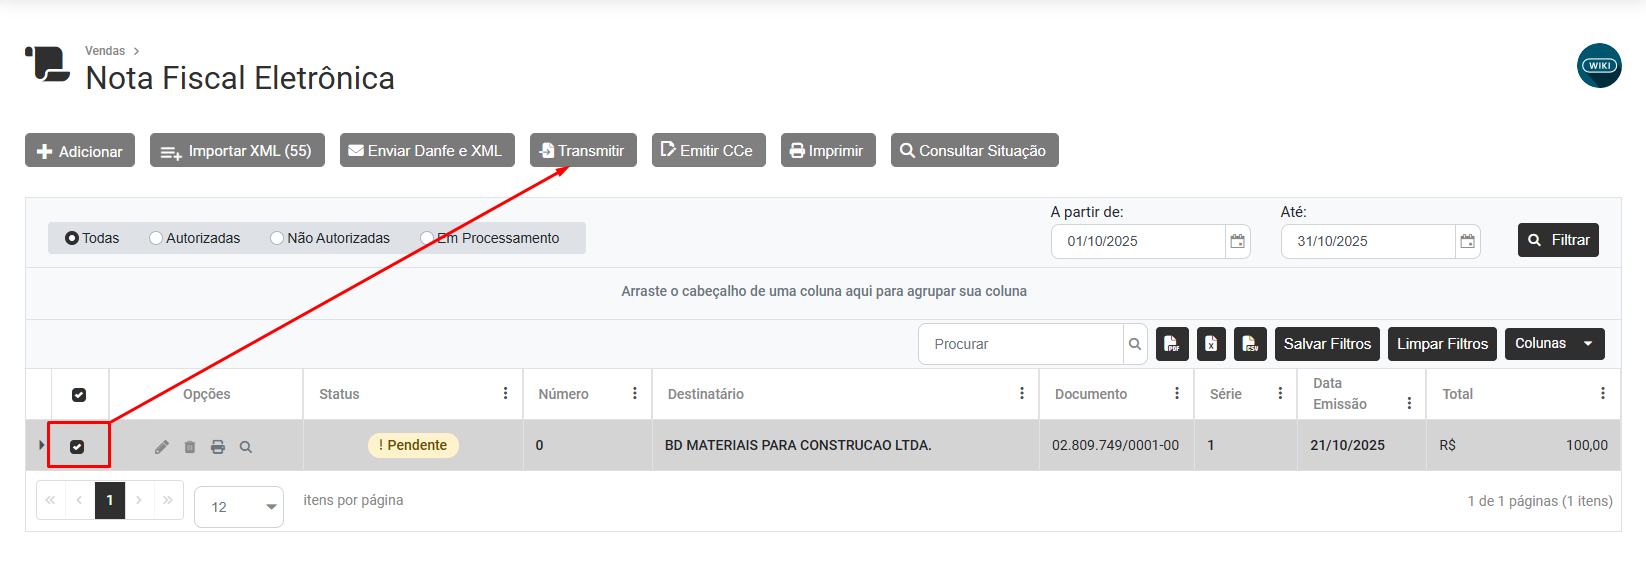Open the Destinatário column options menu
Image resolution: width=1646 pixels, height=566 pixels.
(x=1021, y=394)
